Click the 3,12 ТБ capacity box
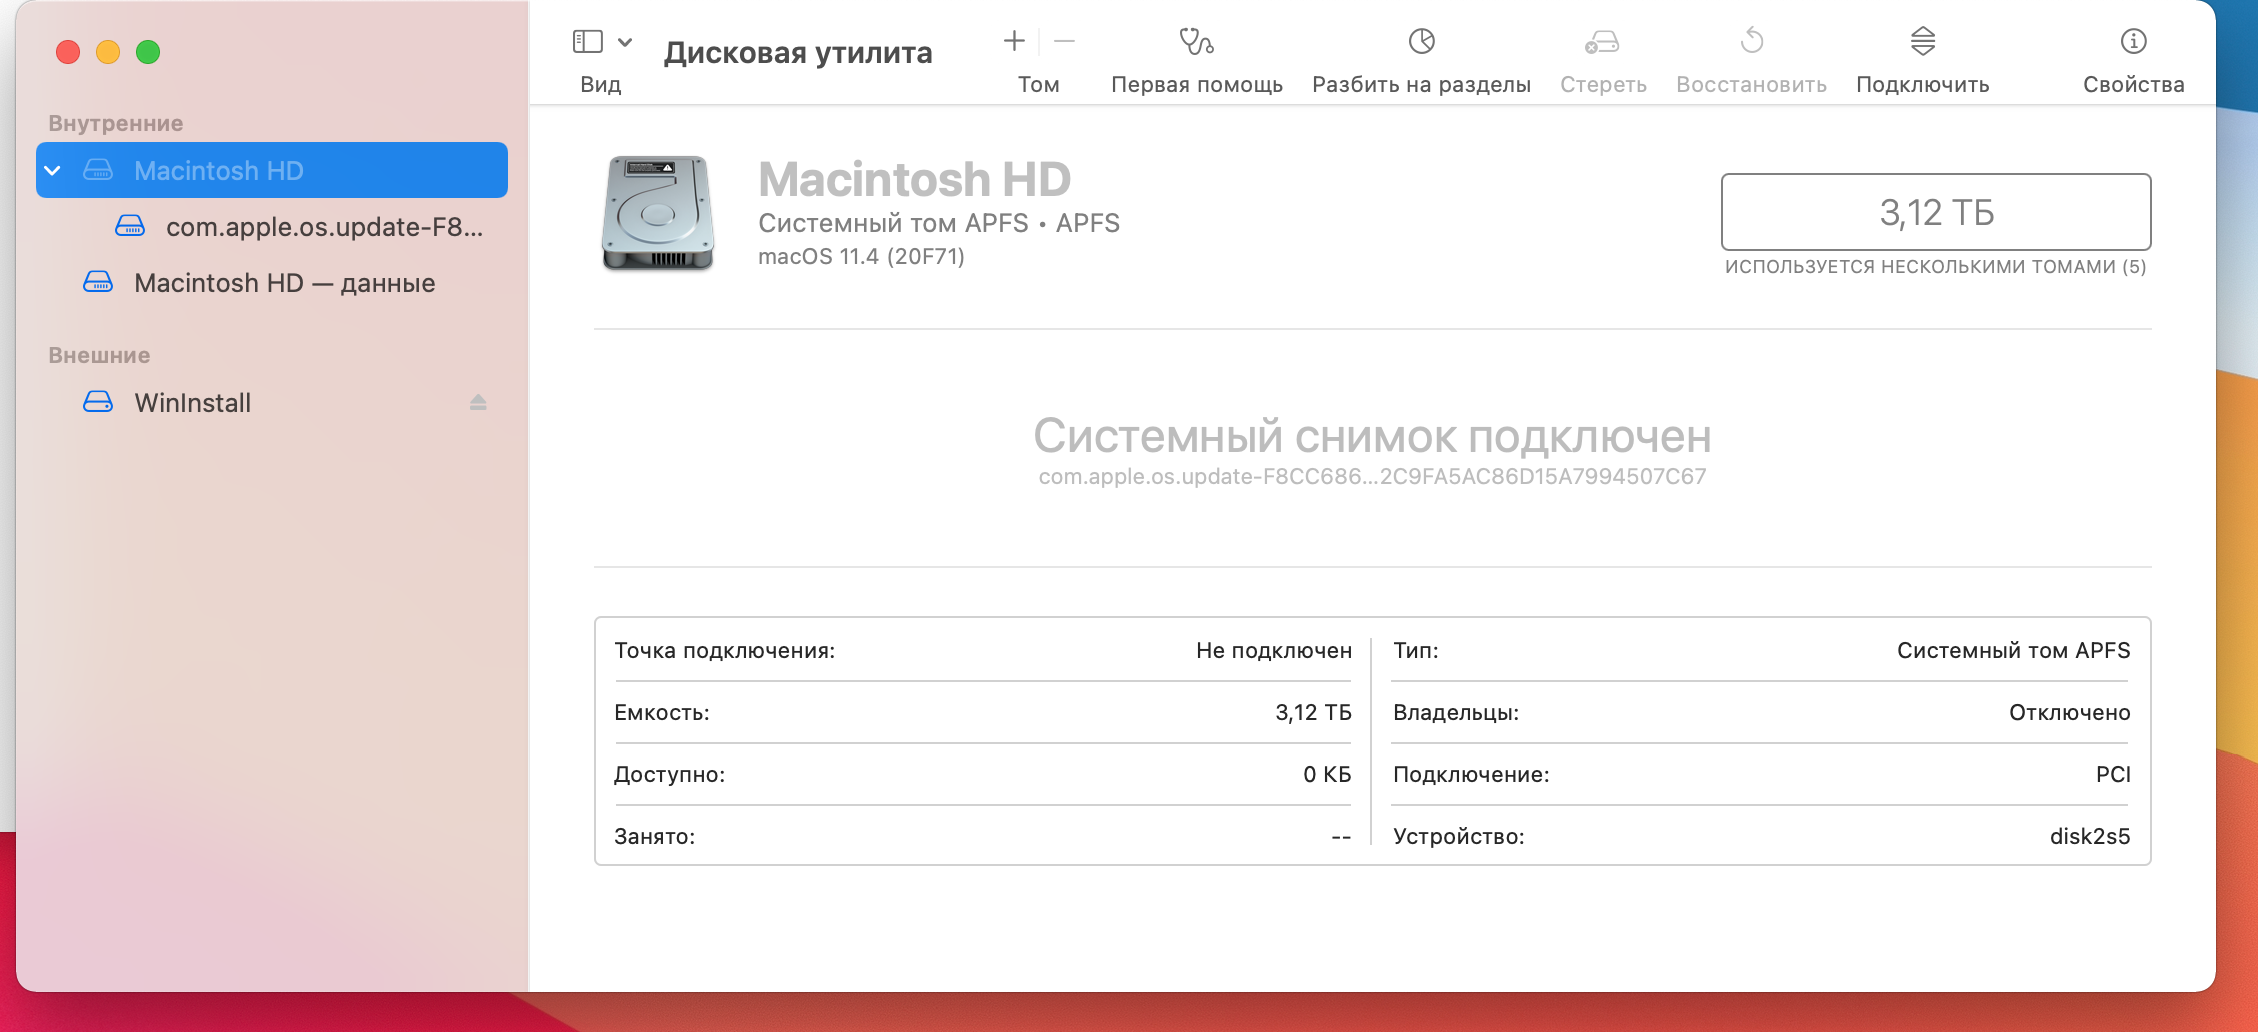Viewport: 2258px width, 1032px height. click(x=1936, y=212)
